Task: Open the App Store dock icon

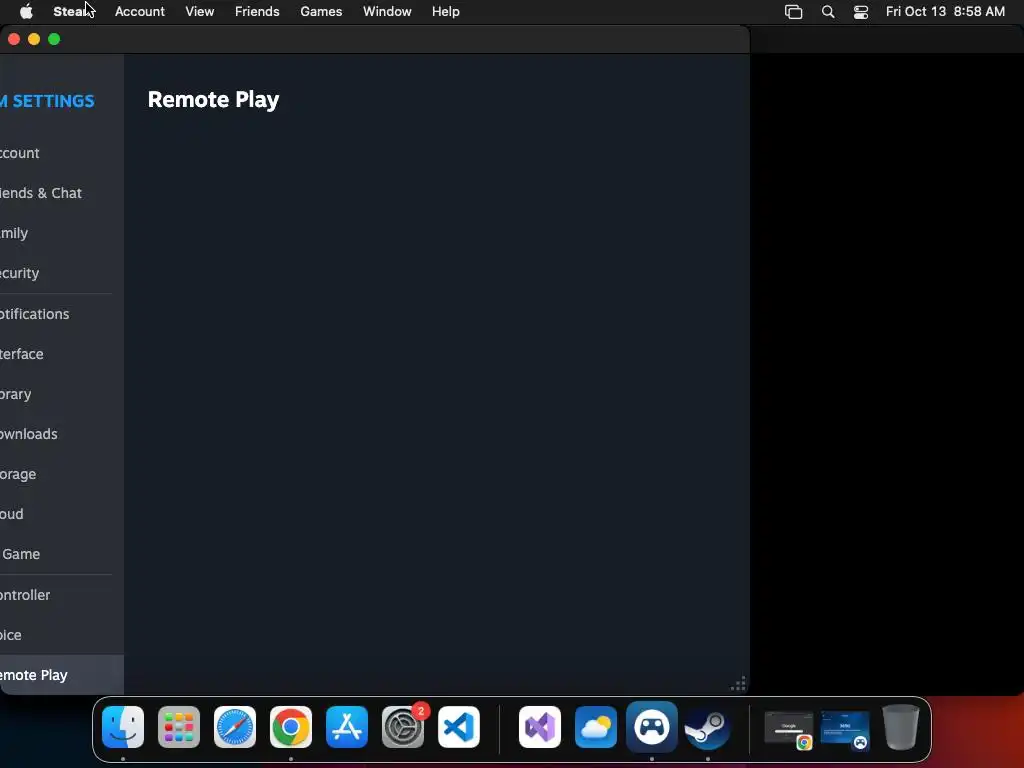Action: click(x=347, y=727)
